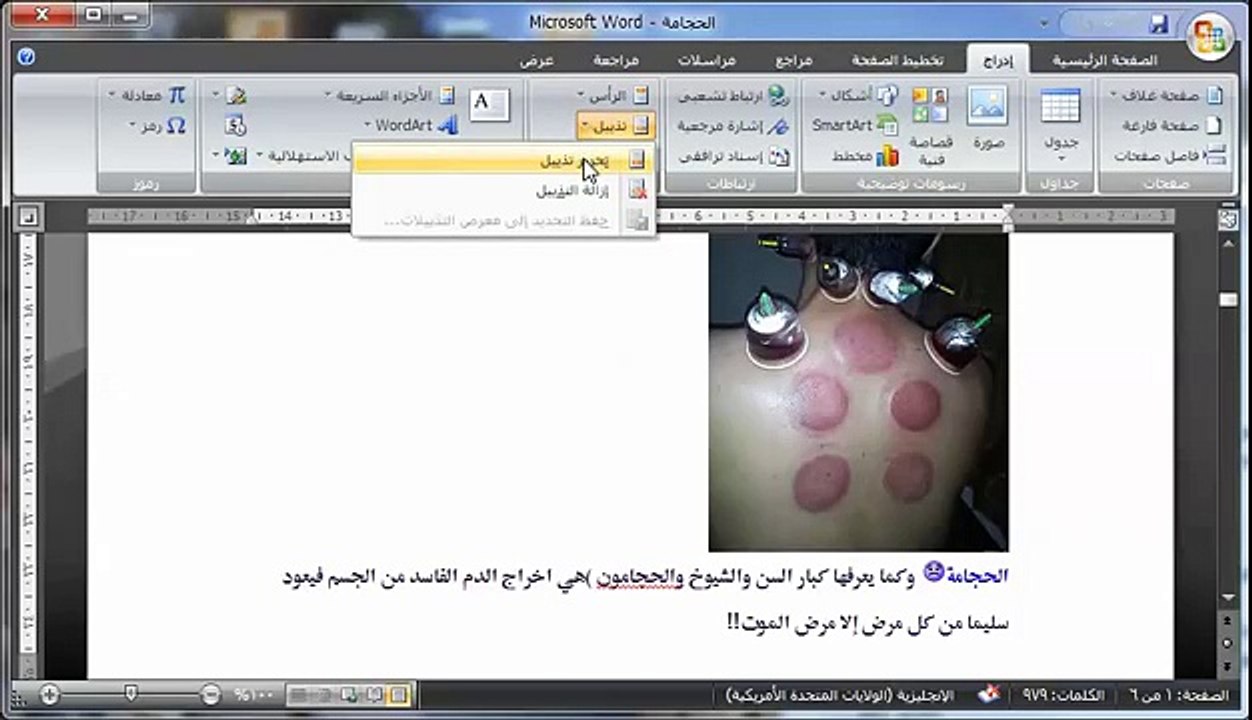Click the ruler tab selector box at ruler corner

(28, 215)
